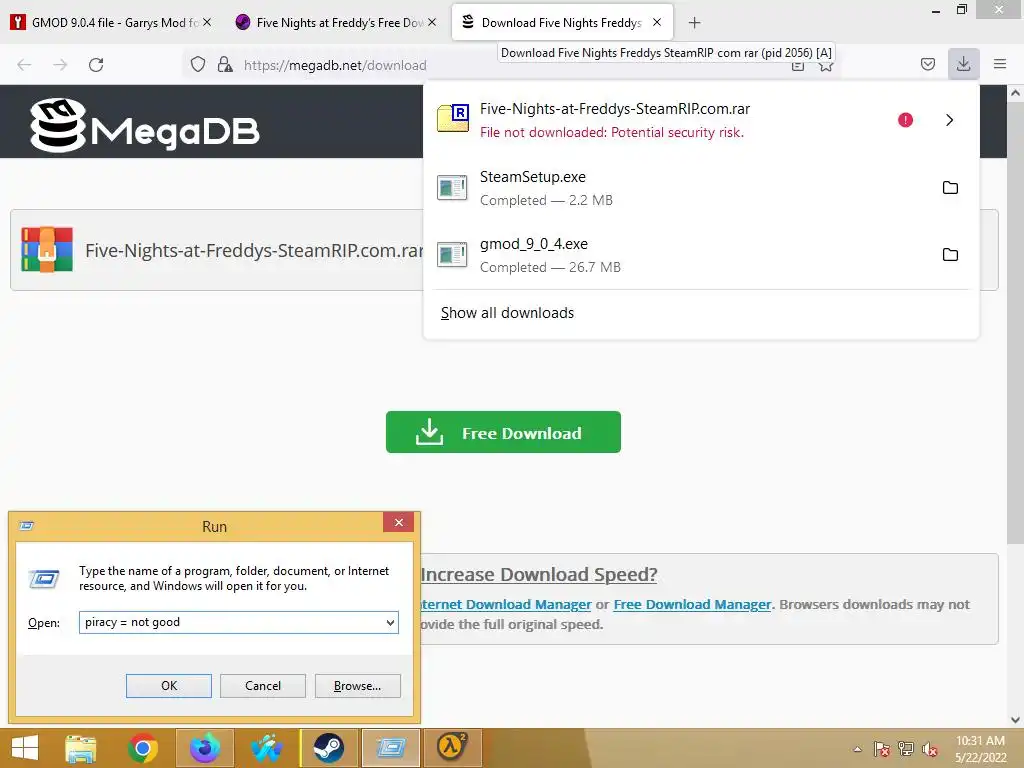Screen dimensions: 1024x768
Task: Click the red security warning badge
Action: coord(905,120)
